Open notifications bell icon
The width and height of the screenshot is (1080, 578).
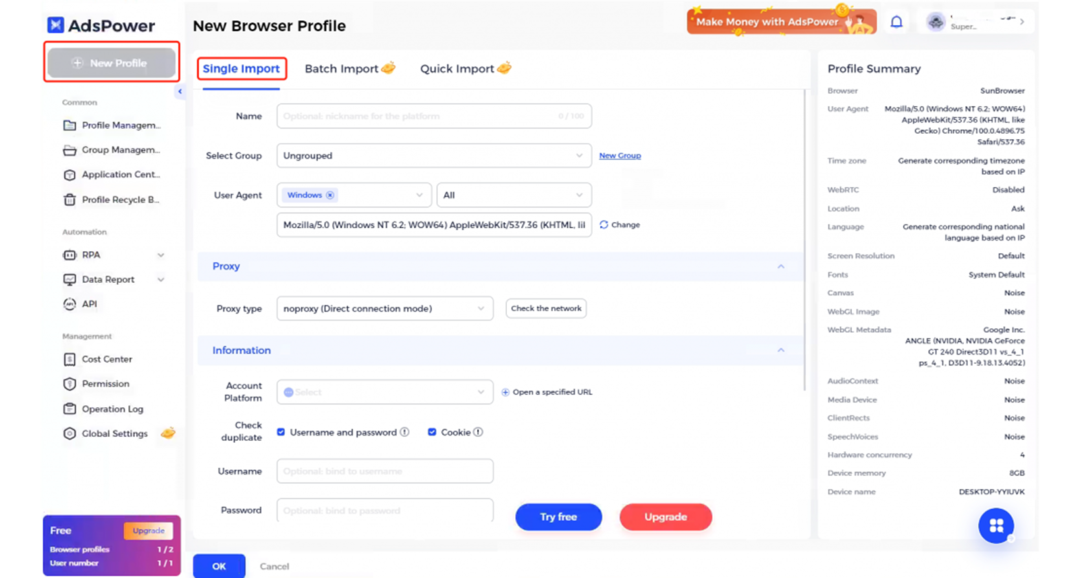896,22
